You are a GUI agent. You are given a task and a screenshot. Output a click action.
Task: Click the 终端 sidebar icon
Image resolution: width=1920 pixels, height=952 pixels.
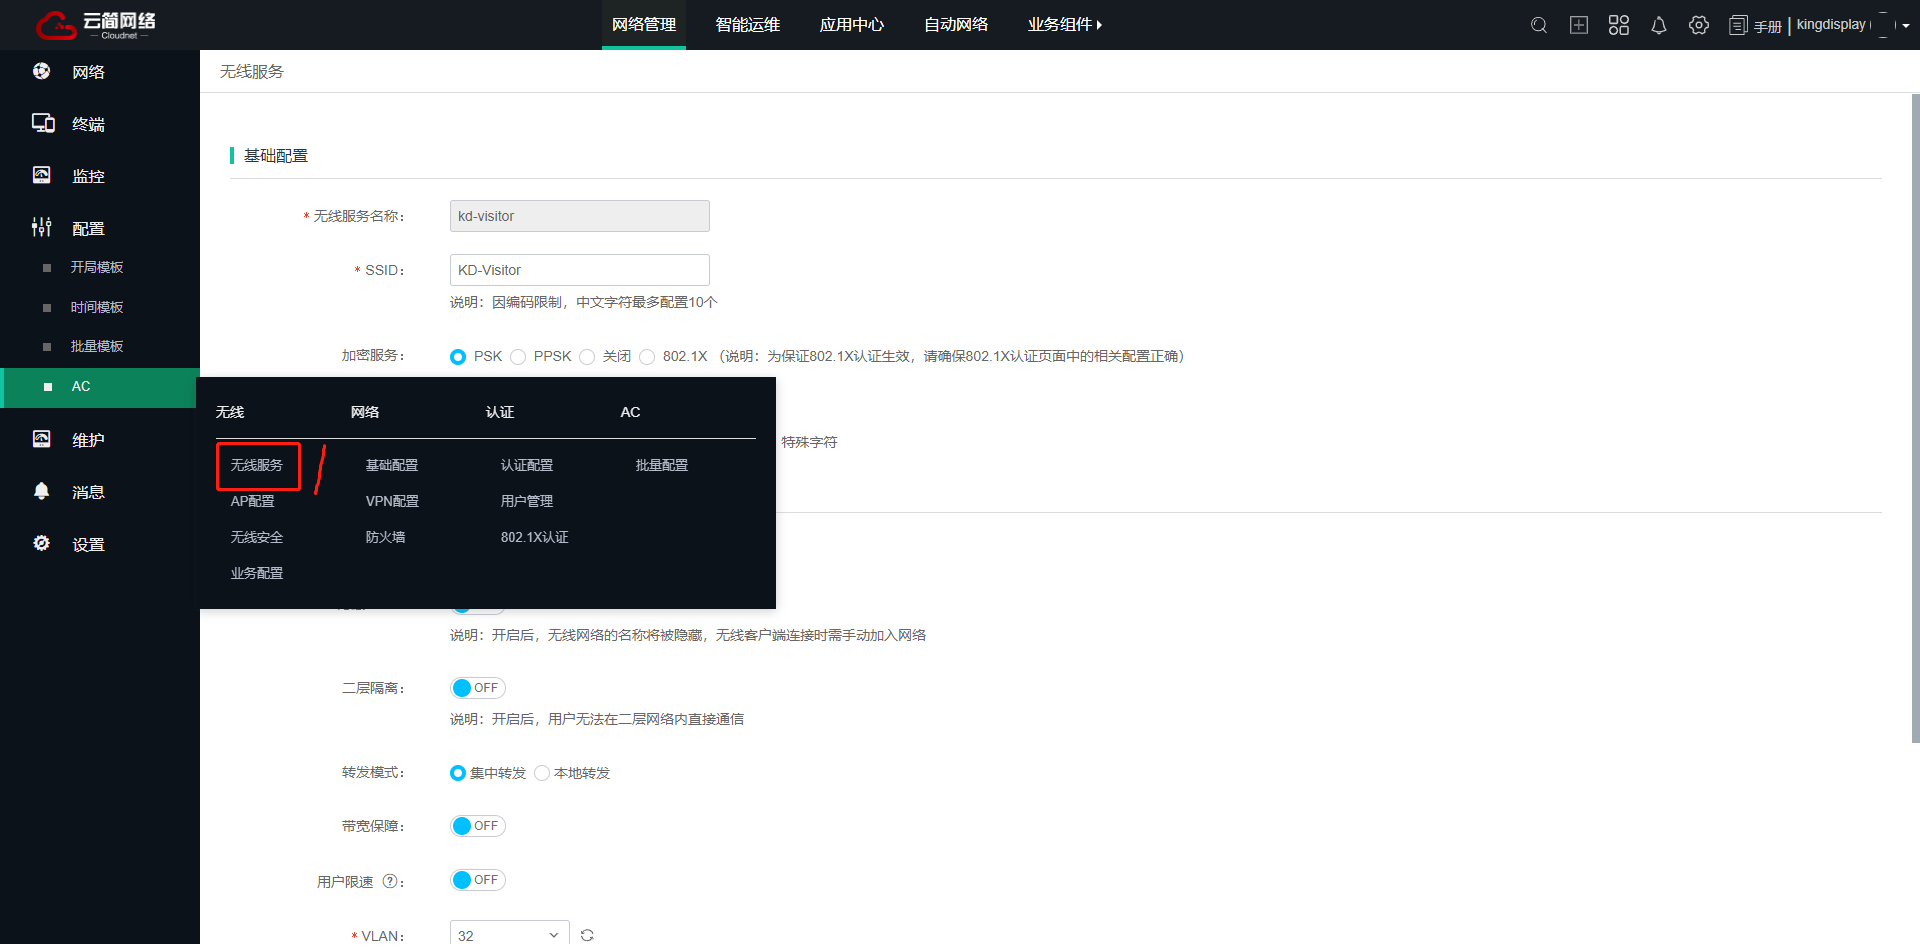pos(43,123)
